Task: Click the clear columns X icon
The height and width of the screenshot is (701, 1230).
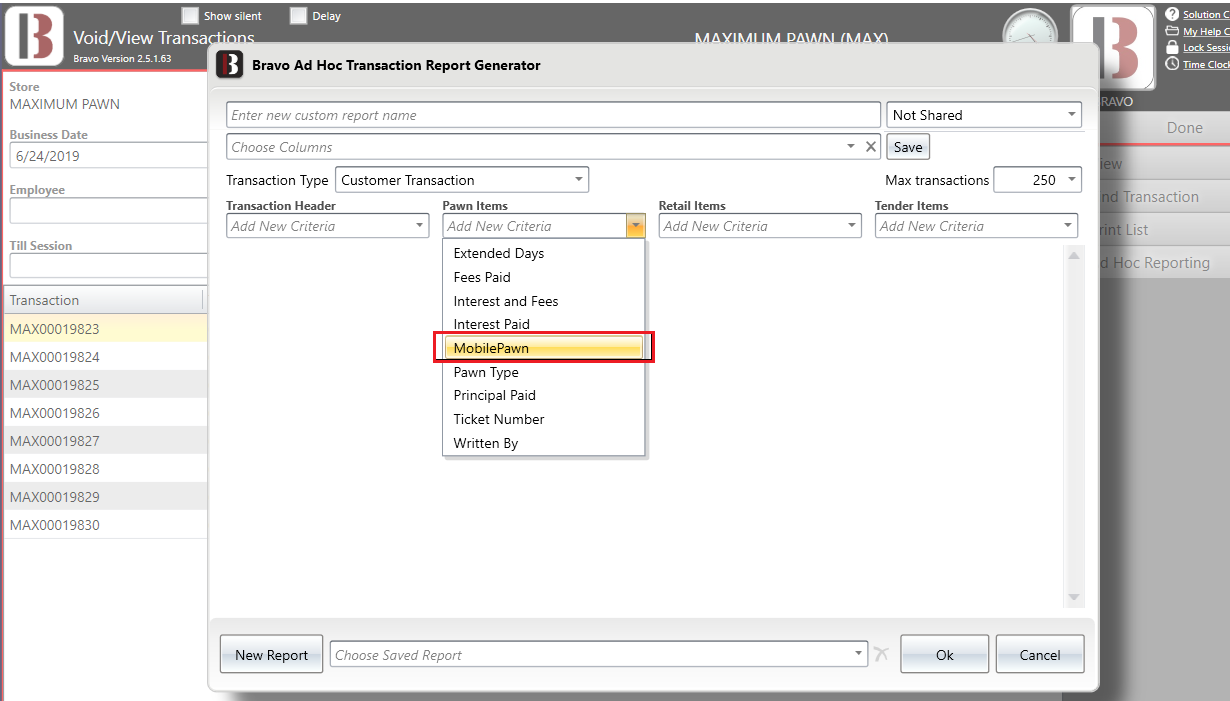Action: (x=871, y=147)
